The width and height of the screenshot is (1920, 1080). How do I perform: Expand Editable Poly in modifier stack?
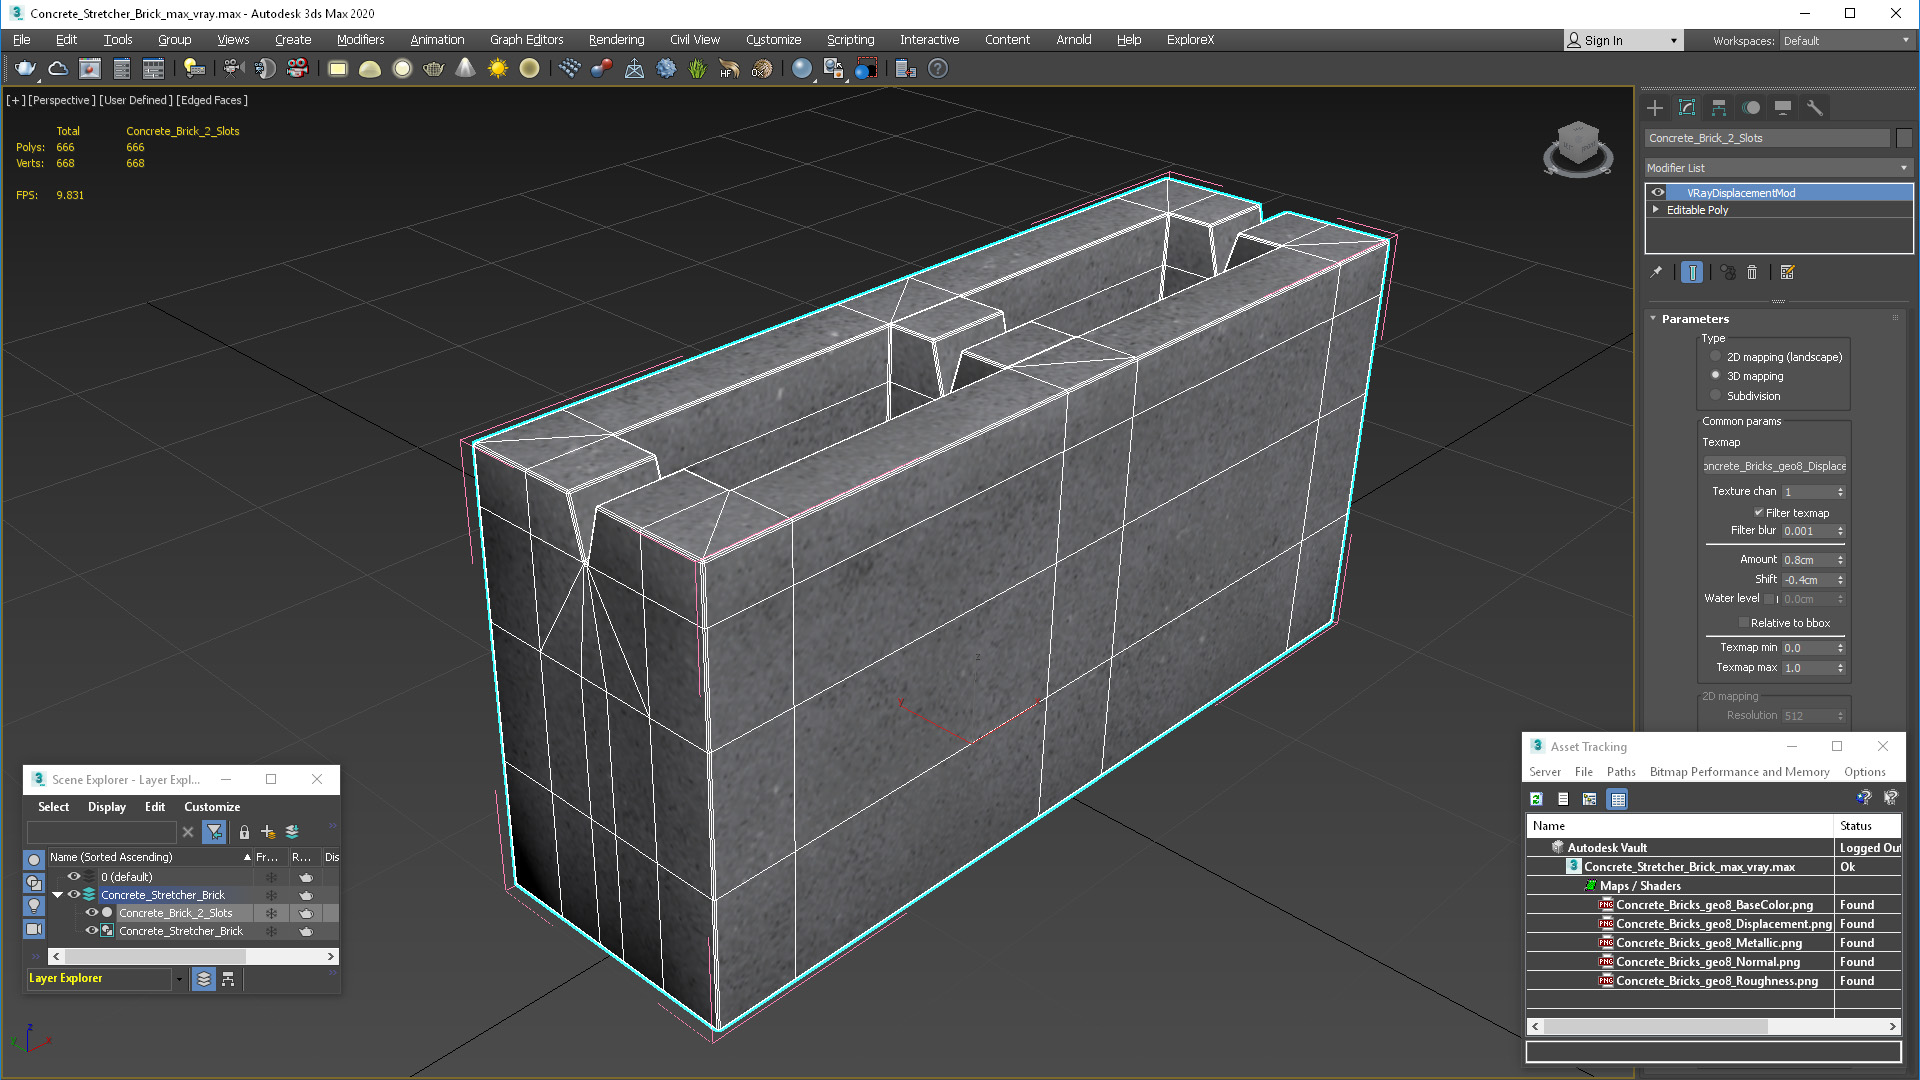coord(1656,210)
